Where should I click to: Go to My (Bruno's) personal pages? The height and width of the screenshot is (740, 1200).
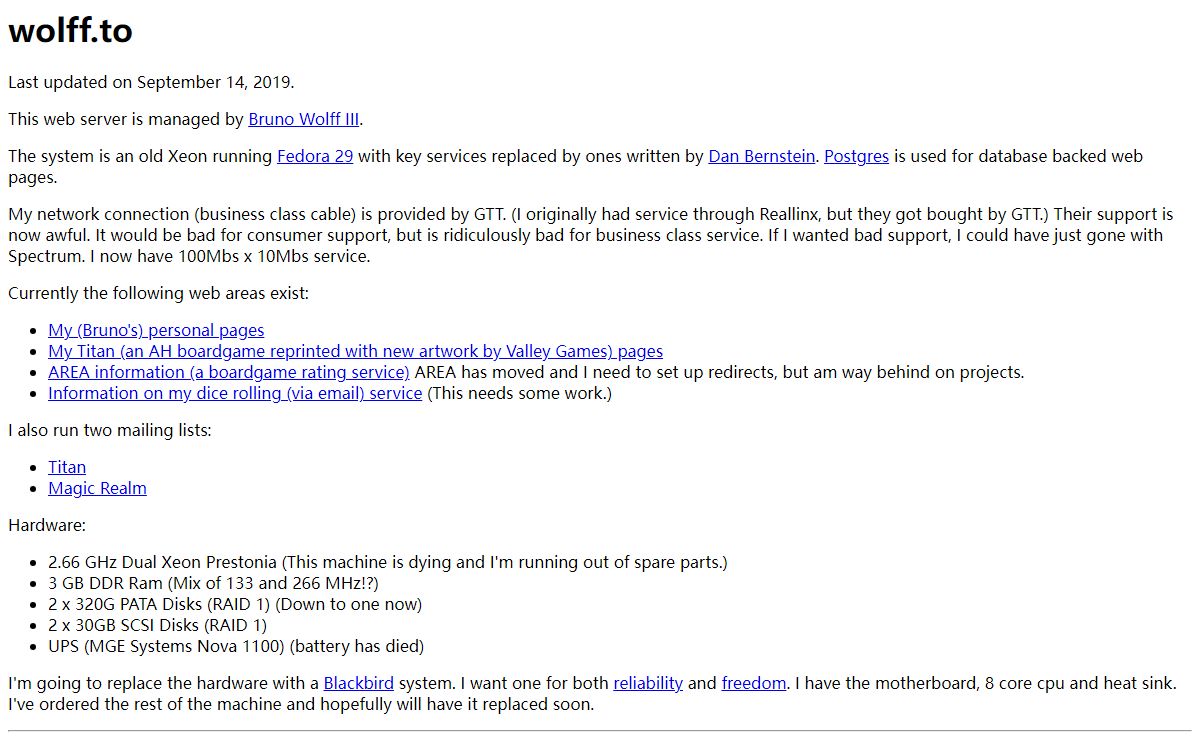click(x=156, y=330)
